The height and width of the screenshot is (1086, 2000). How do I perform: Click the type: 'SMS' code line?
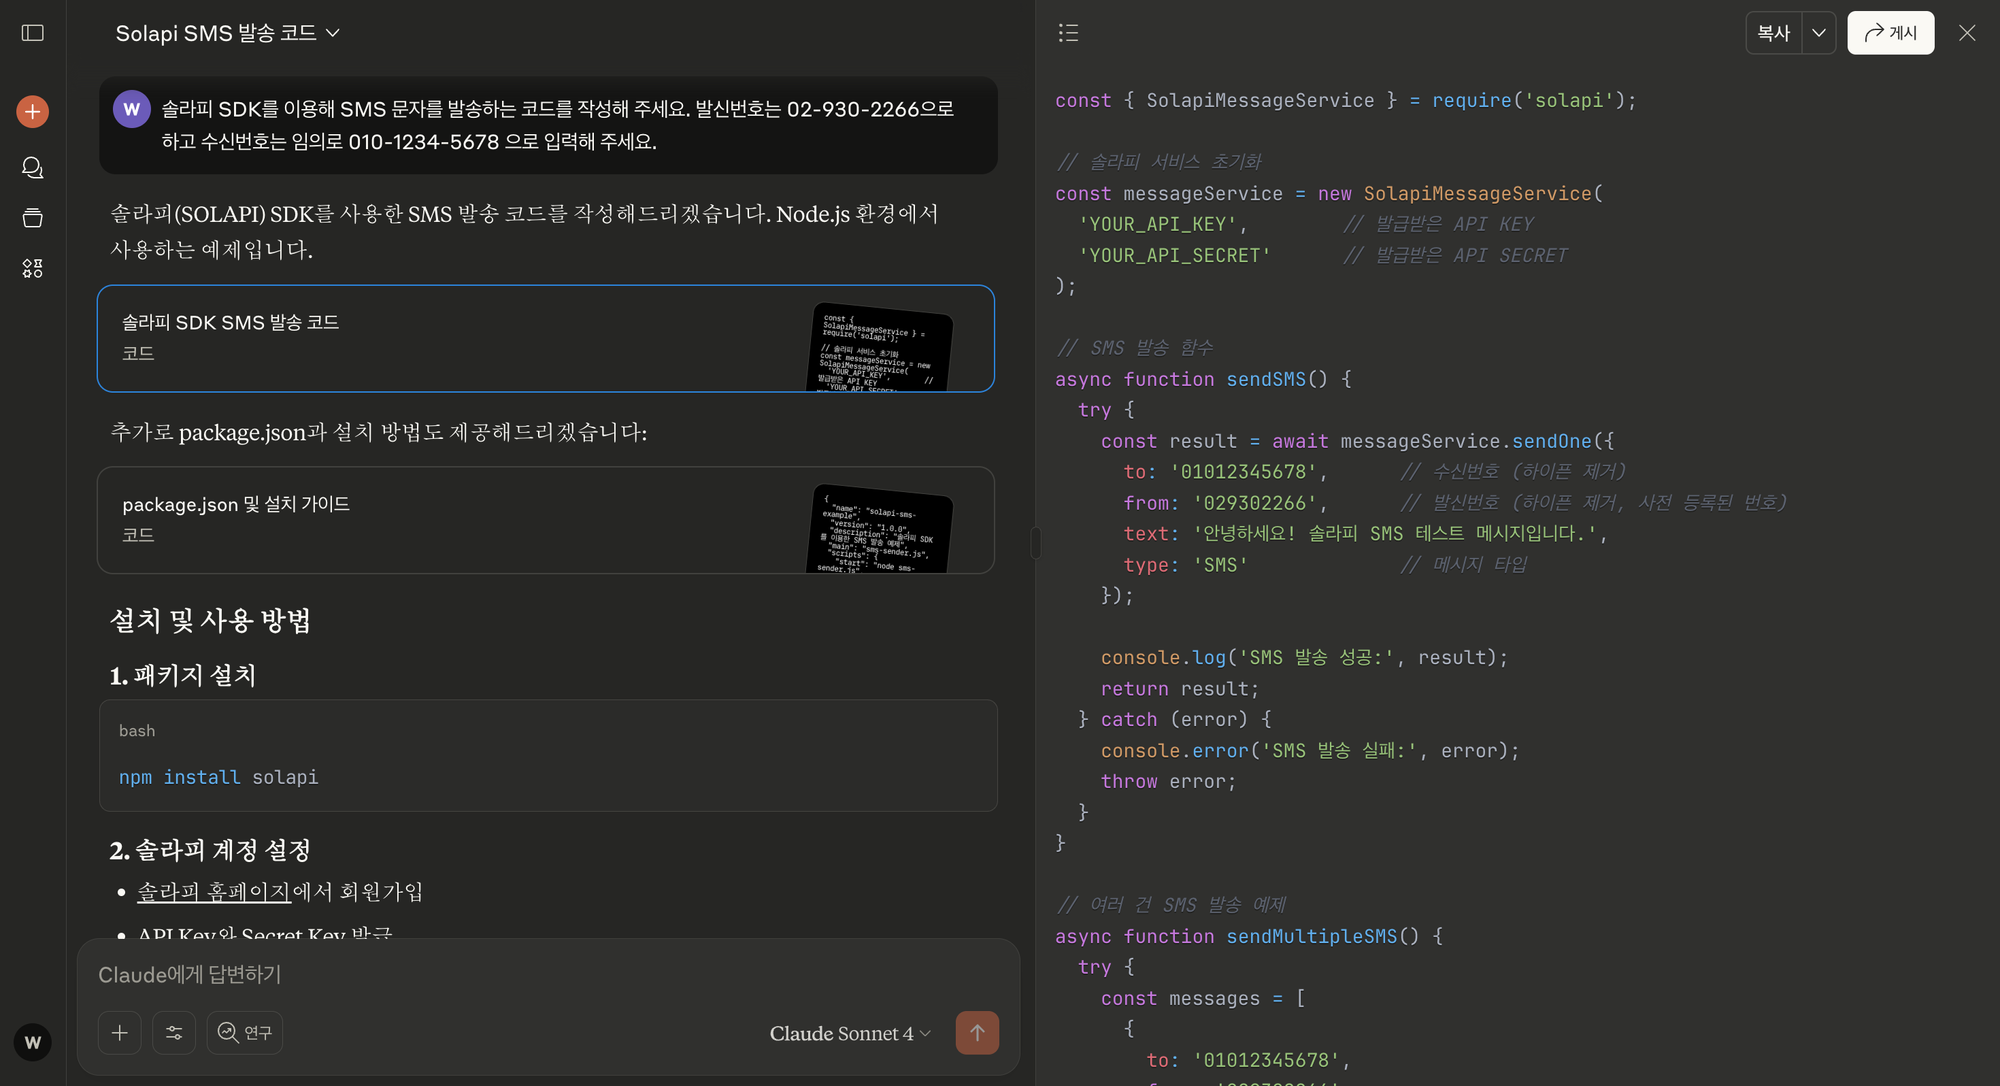tap(1185, 565)
